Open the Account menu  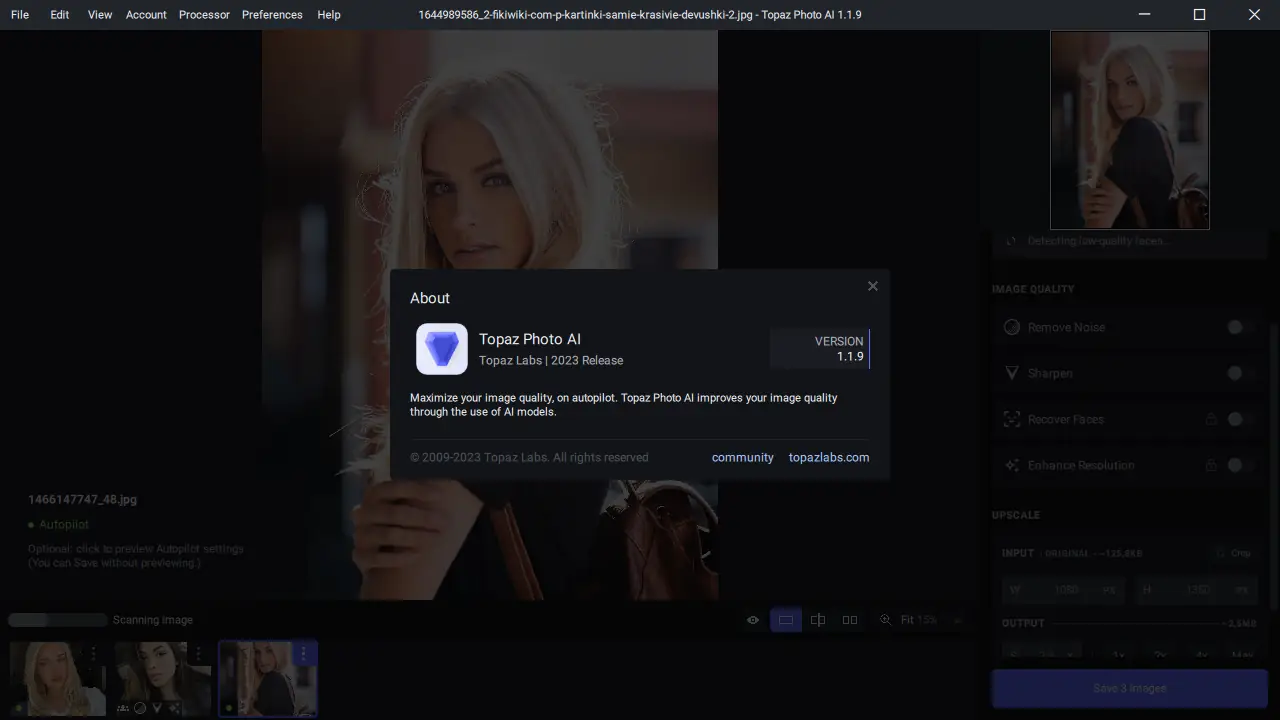146,15
